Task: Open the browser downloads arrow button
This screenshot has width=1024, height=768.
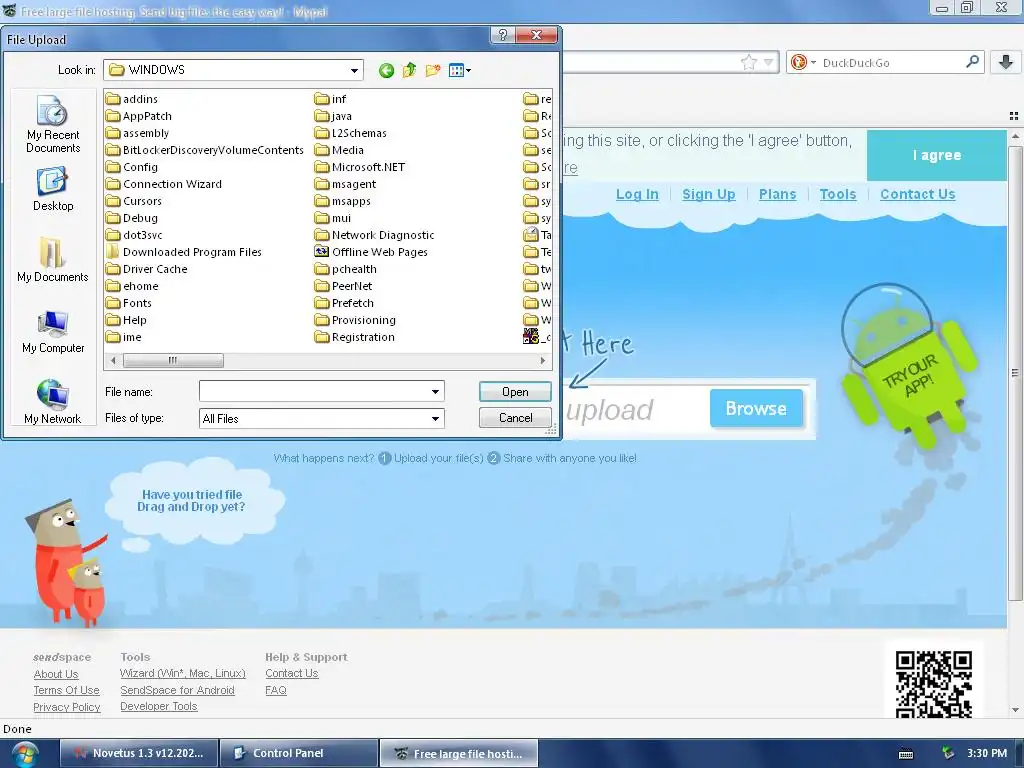Action: [1006, 62]
